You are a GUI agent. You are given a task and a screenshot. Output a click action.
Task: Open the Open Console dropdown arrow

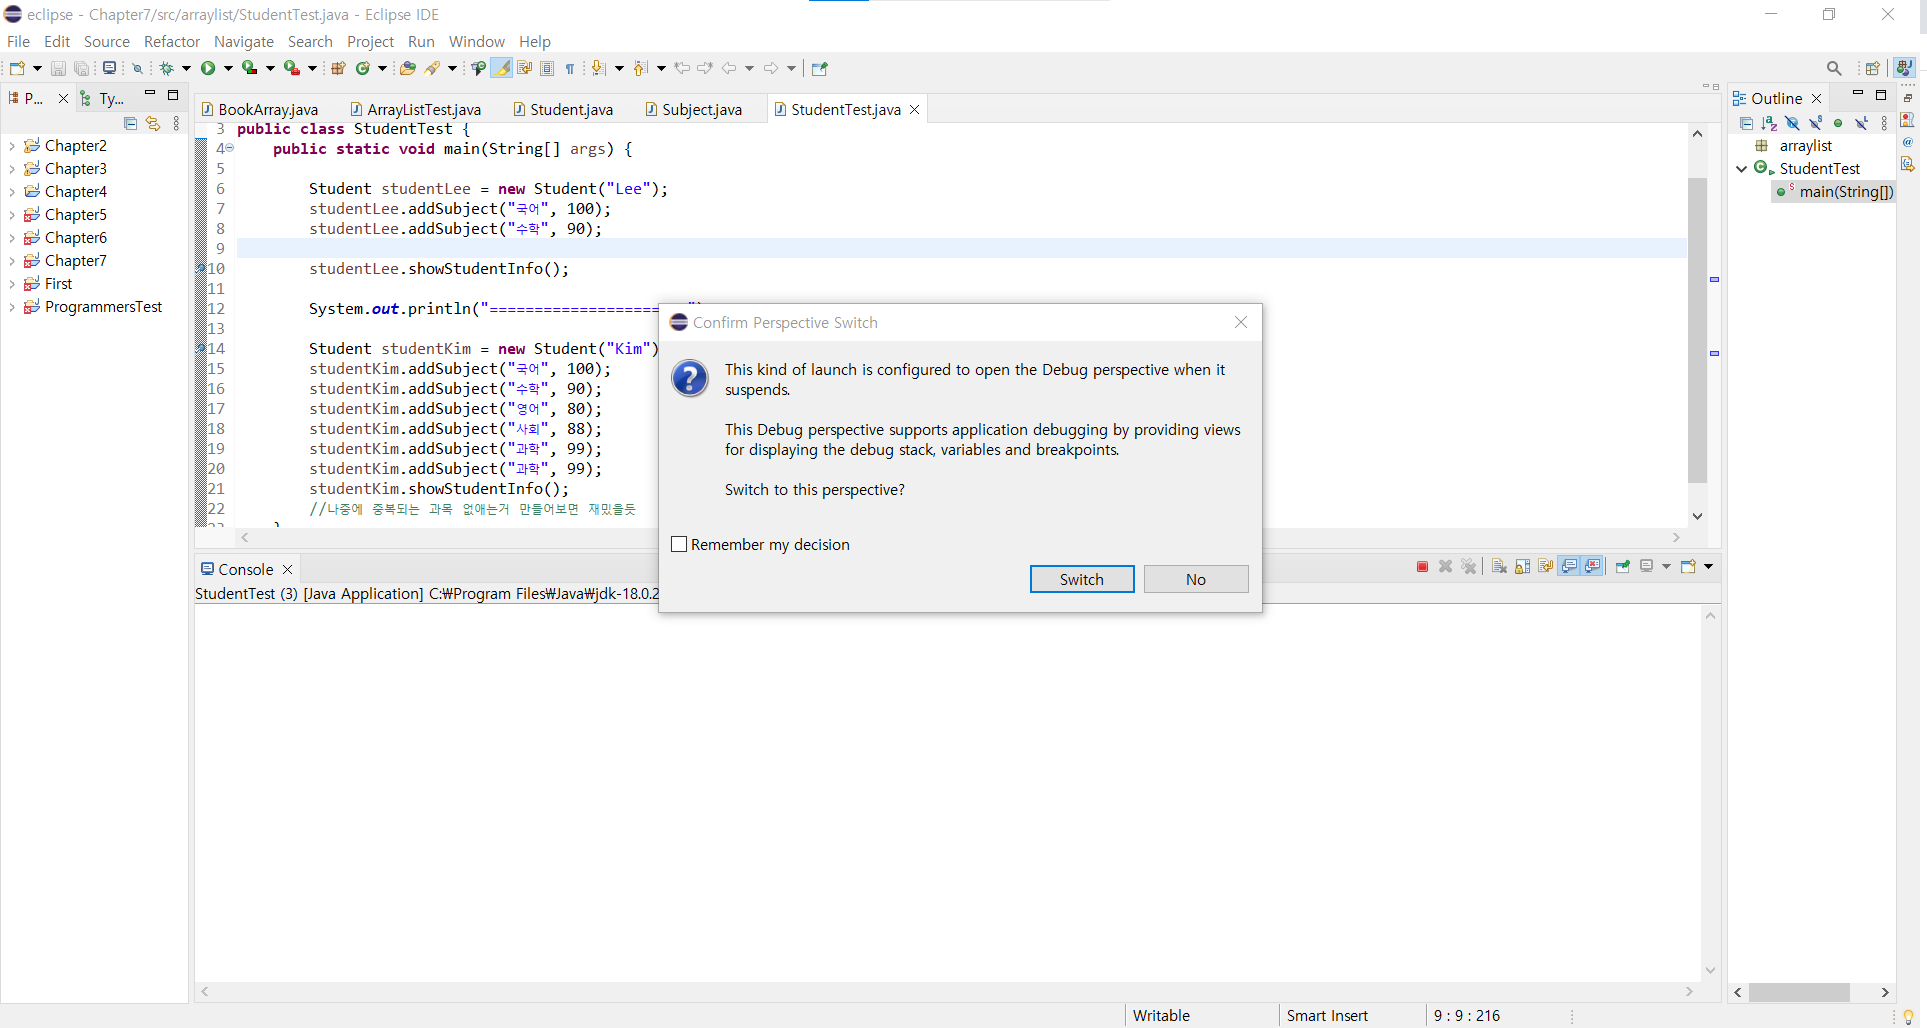(1709, 567)
